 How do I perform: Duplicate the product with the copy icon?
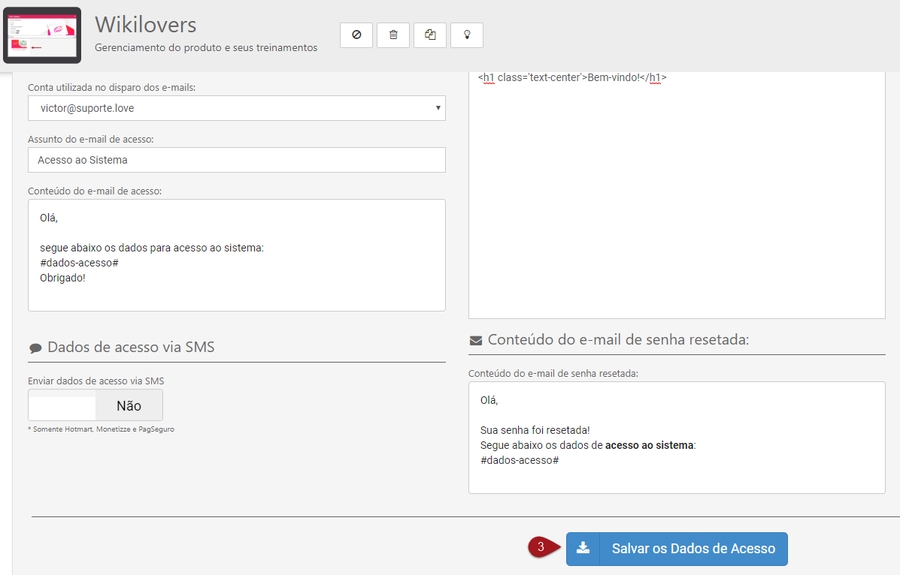430,35
